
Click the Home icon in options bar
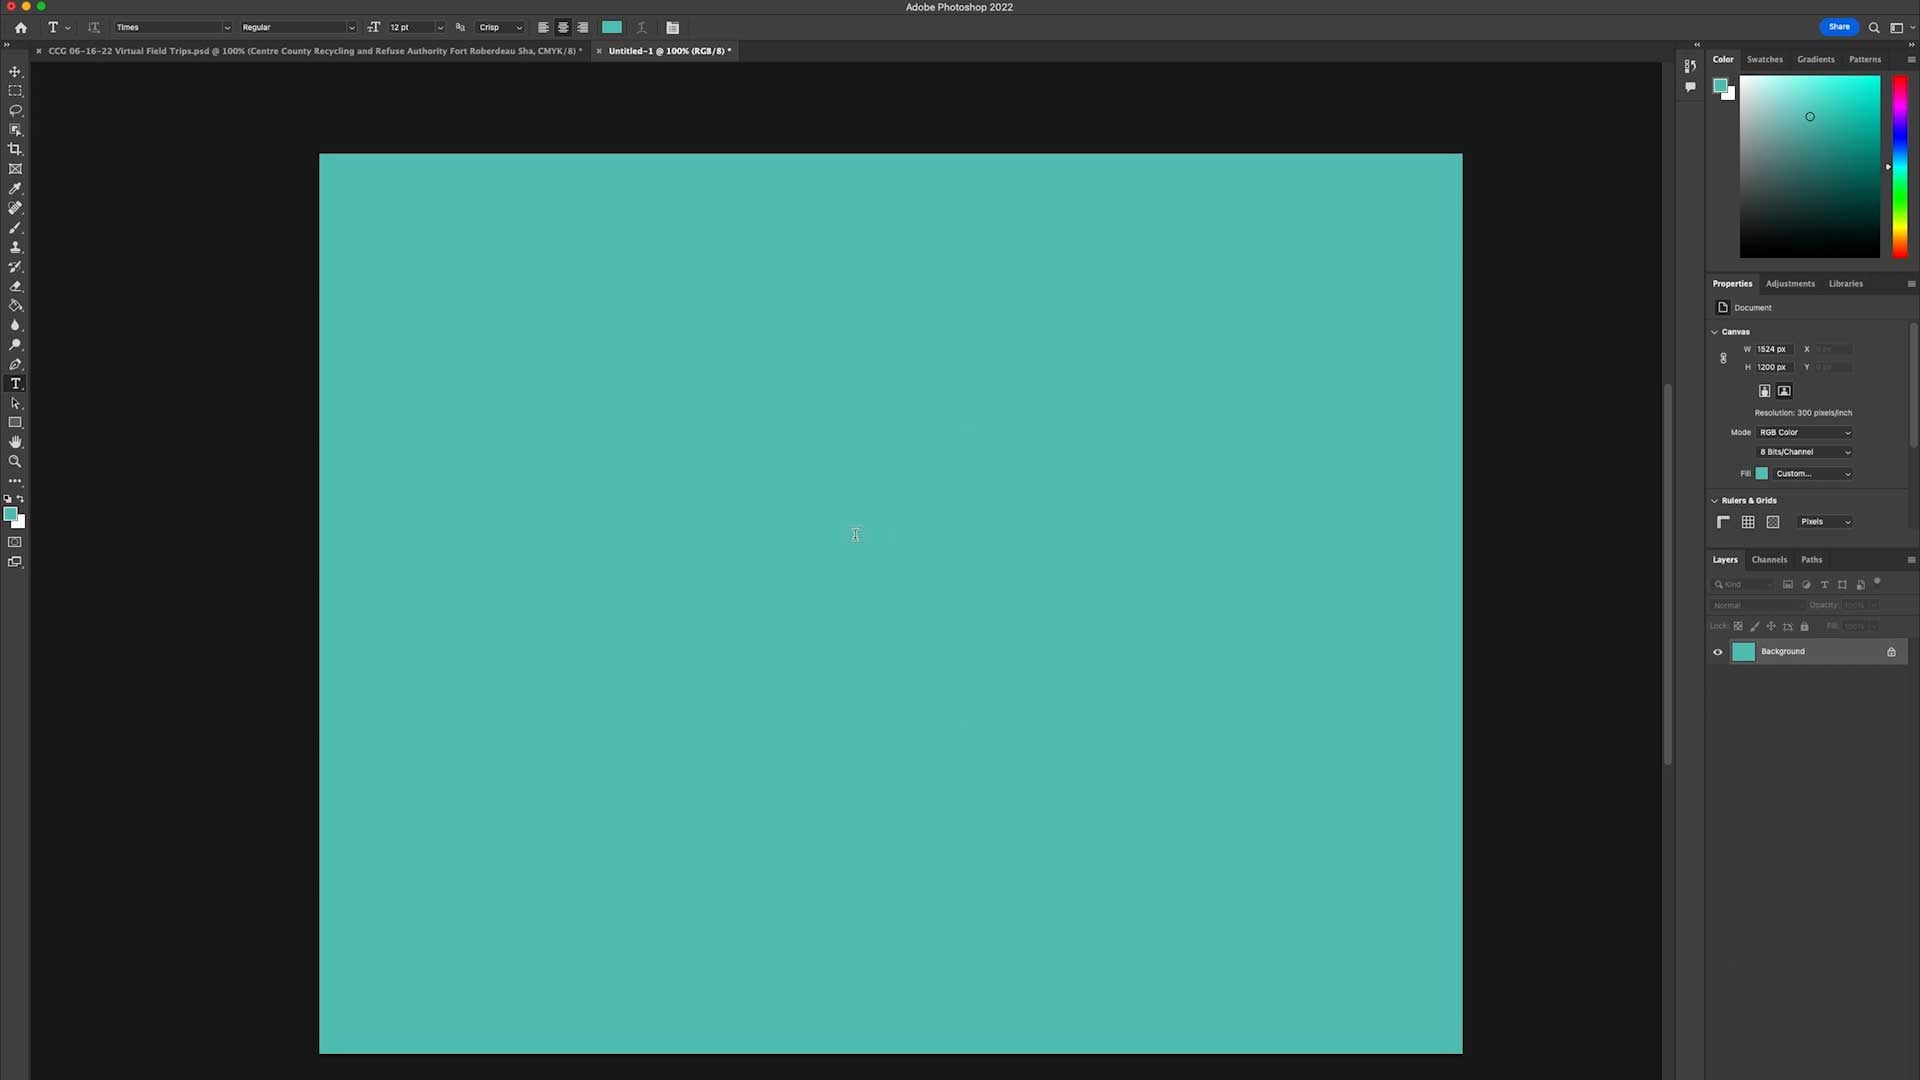(x=21, y=28)
